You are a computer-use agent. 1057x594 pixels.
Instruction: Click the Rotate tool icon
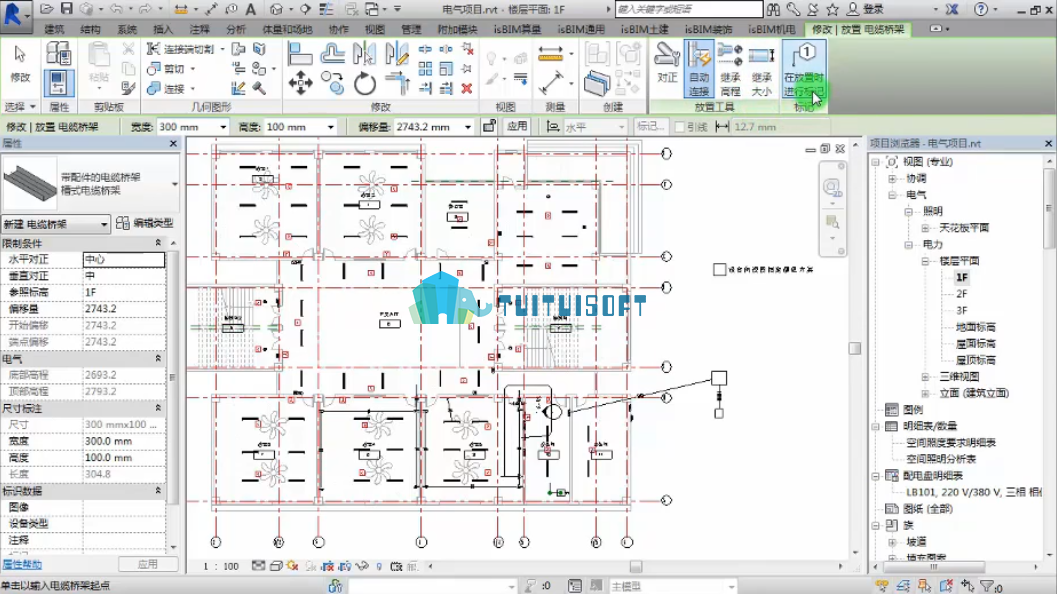click(365, 84)
